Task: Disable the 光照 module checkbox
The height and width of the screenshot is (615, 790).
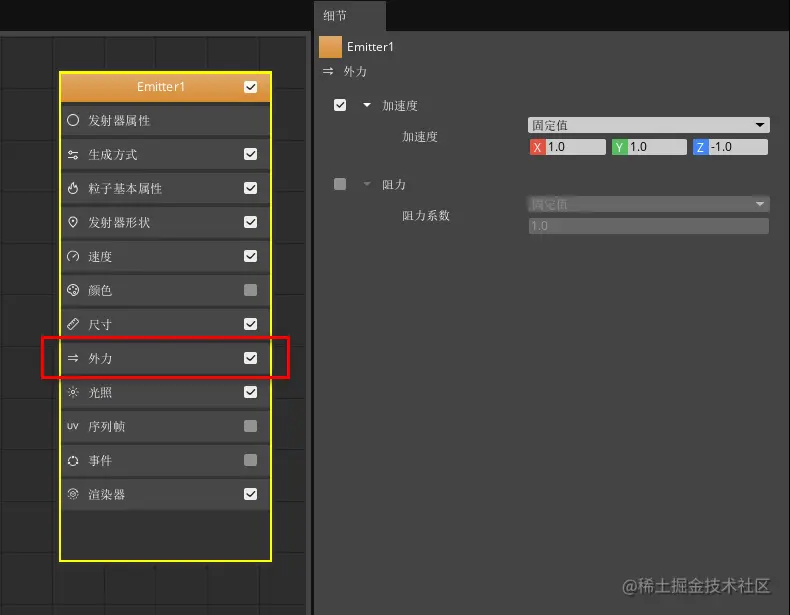Action: pos(250,392)
